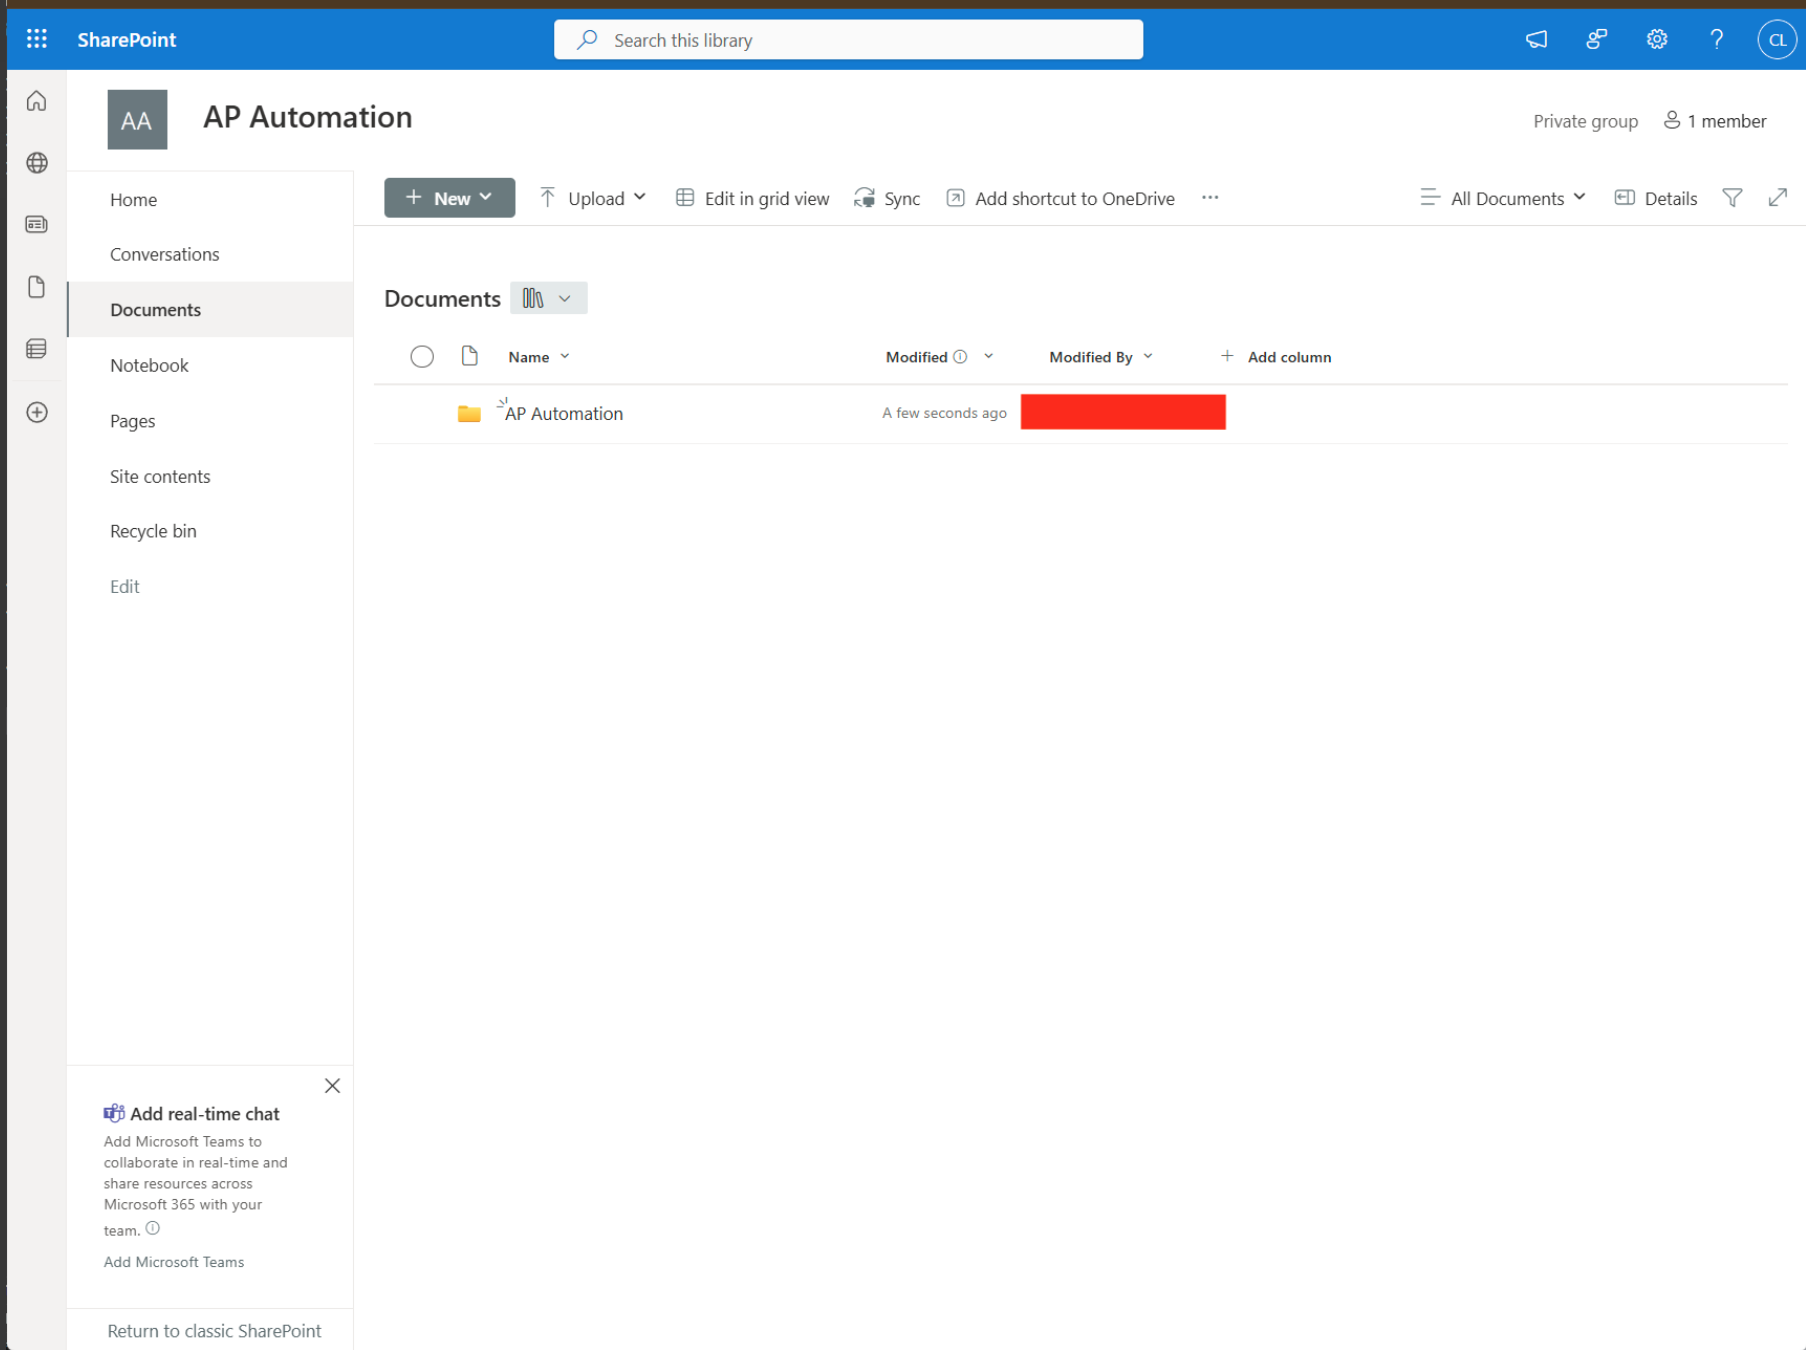
Task: Click the Create plus icon in left rail
Action: point(37,412)
